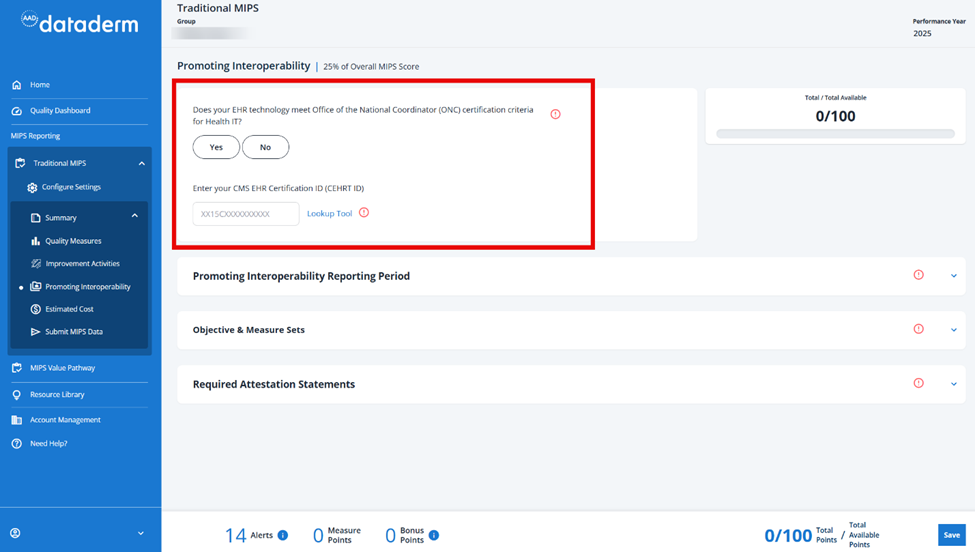Click warning icon next to Lookup Tool
975x552 pixels.
click(364, 213)
